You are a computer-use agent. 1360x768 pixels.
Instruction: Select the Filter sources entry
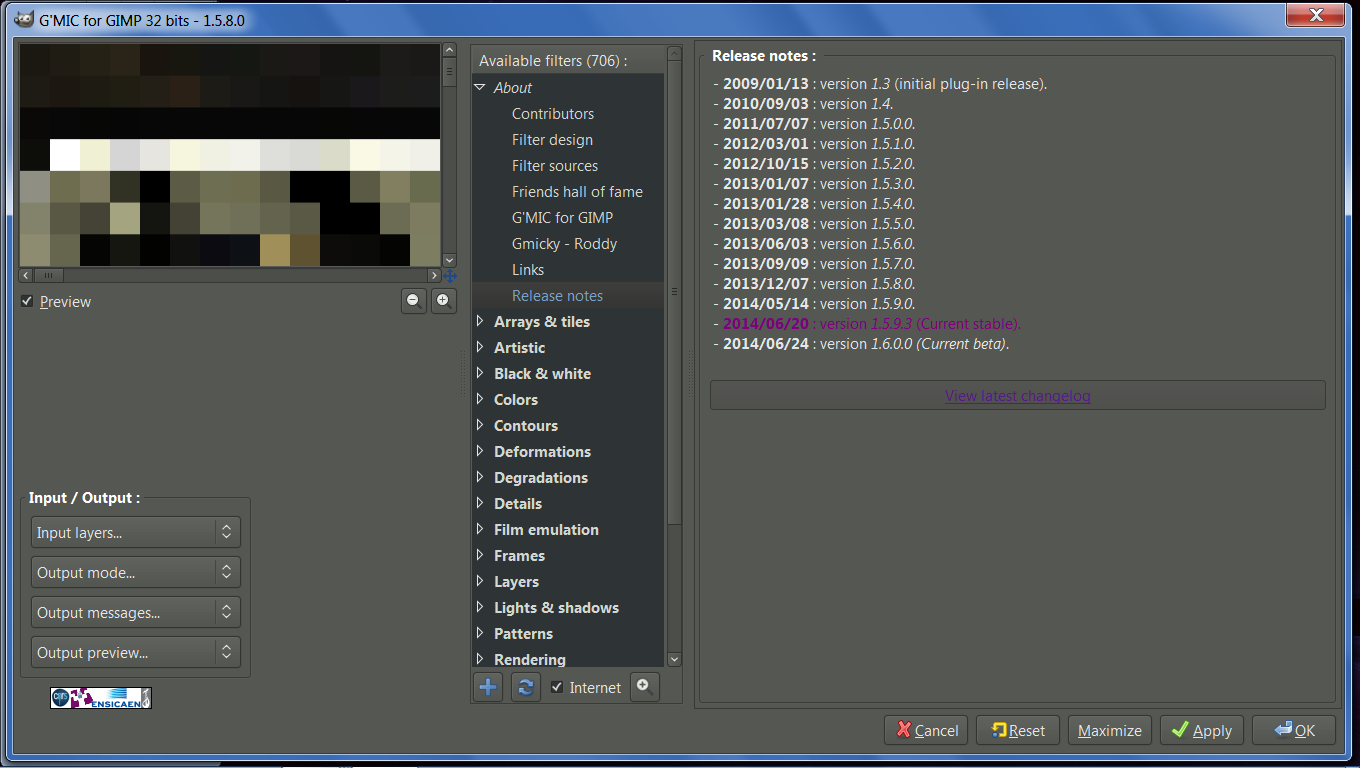555,166
